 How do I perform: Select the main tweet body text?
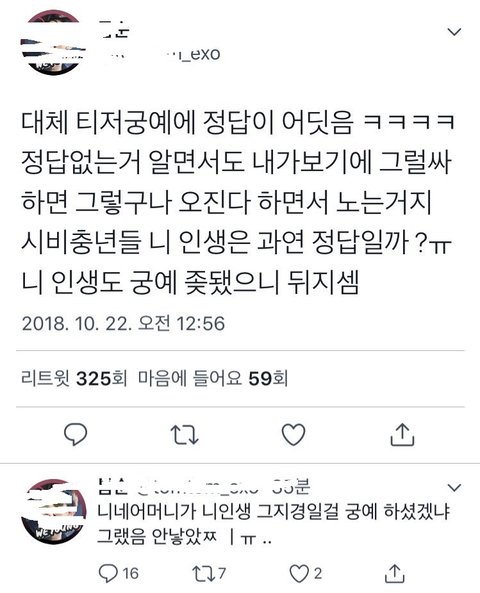236,202
